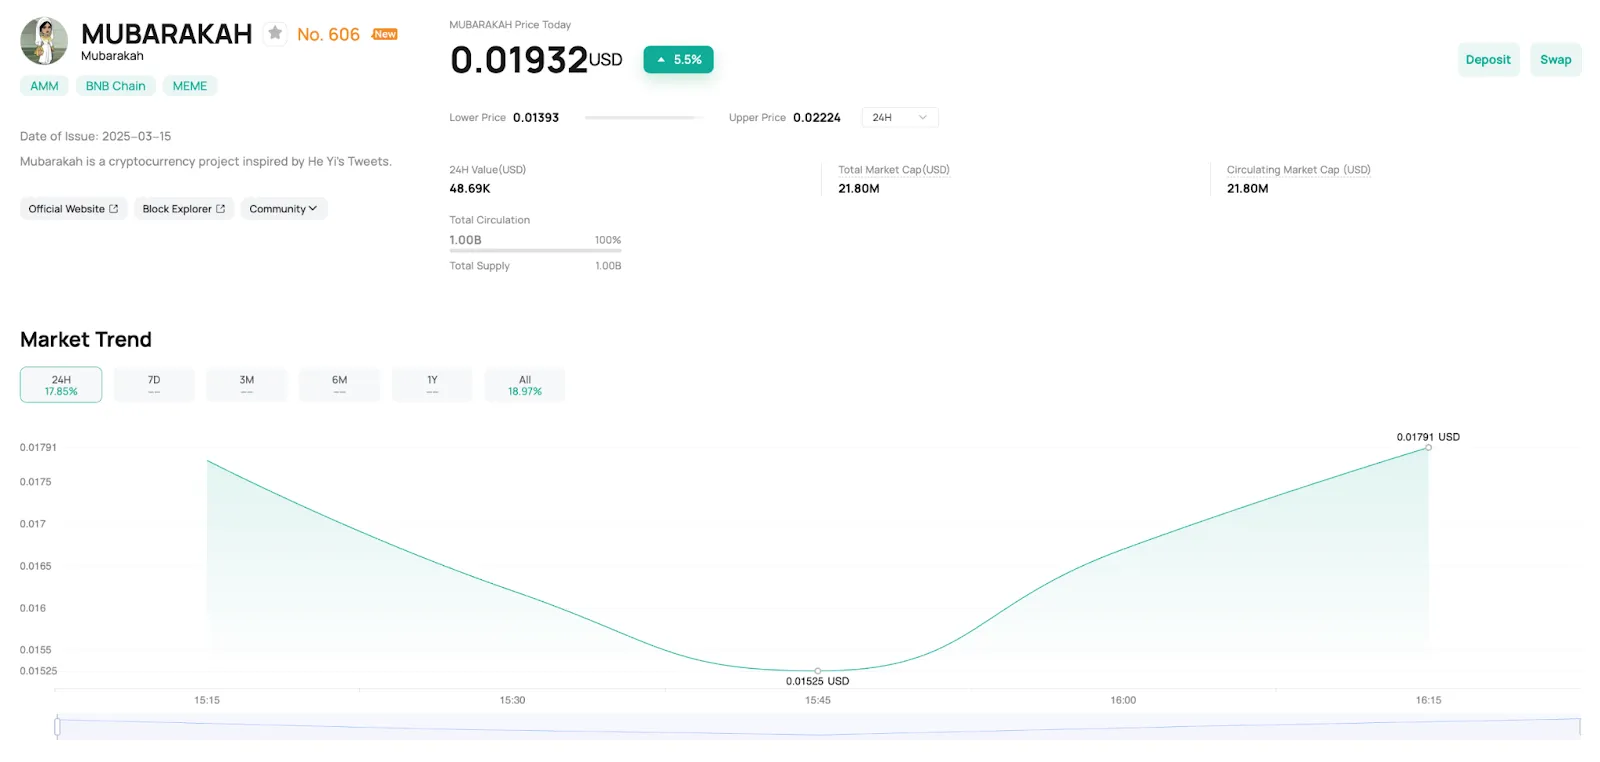Click the Upper Price 0.02224 value

coord(817,118)
